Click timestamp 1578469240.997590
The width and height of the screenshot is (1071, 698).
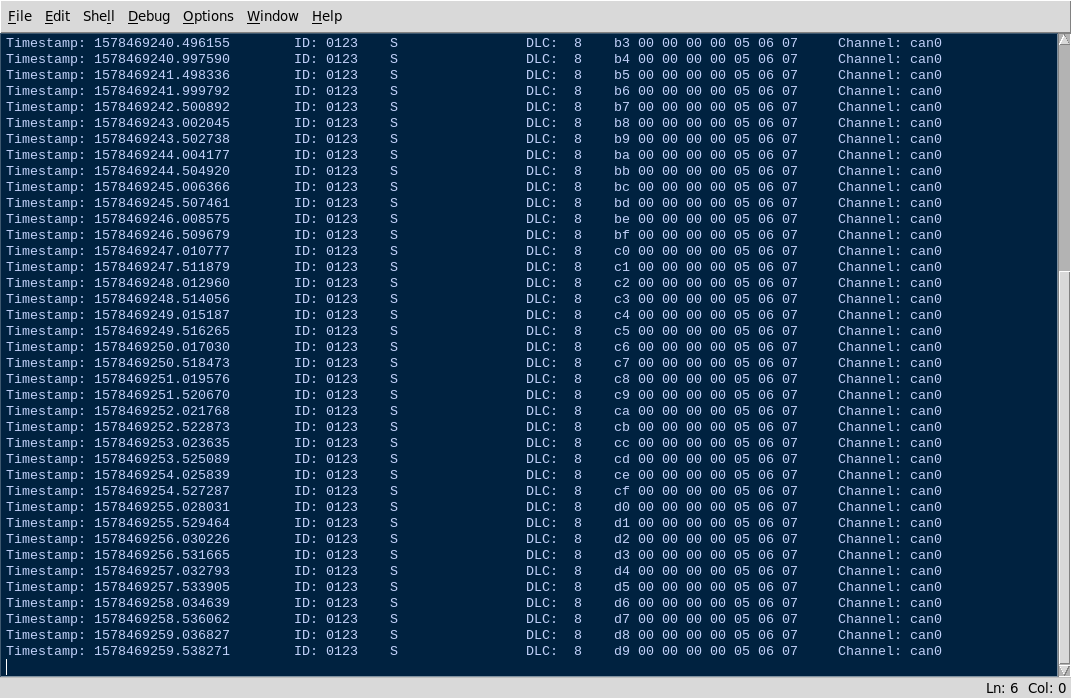(162, 59)
